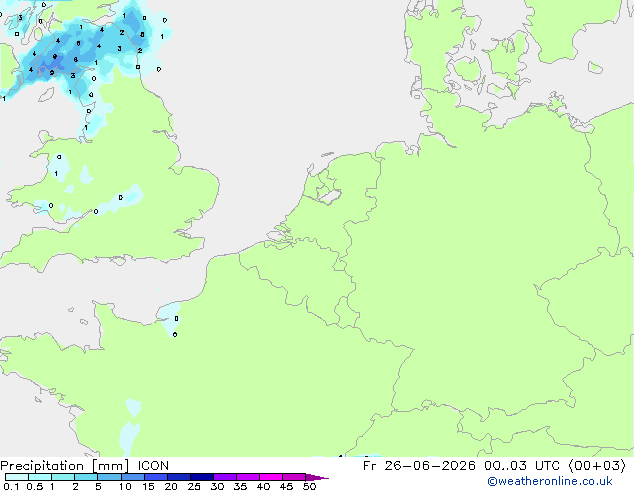This screenshot has height=490, width=634.
Task: Click the 20–25 mm legend swatch
Action: (x=178, y=477)
